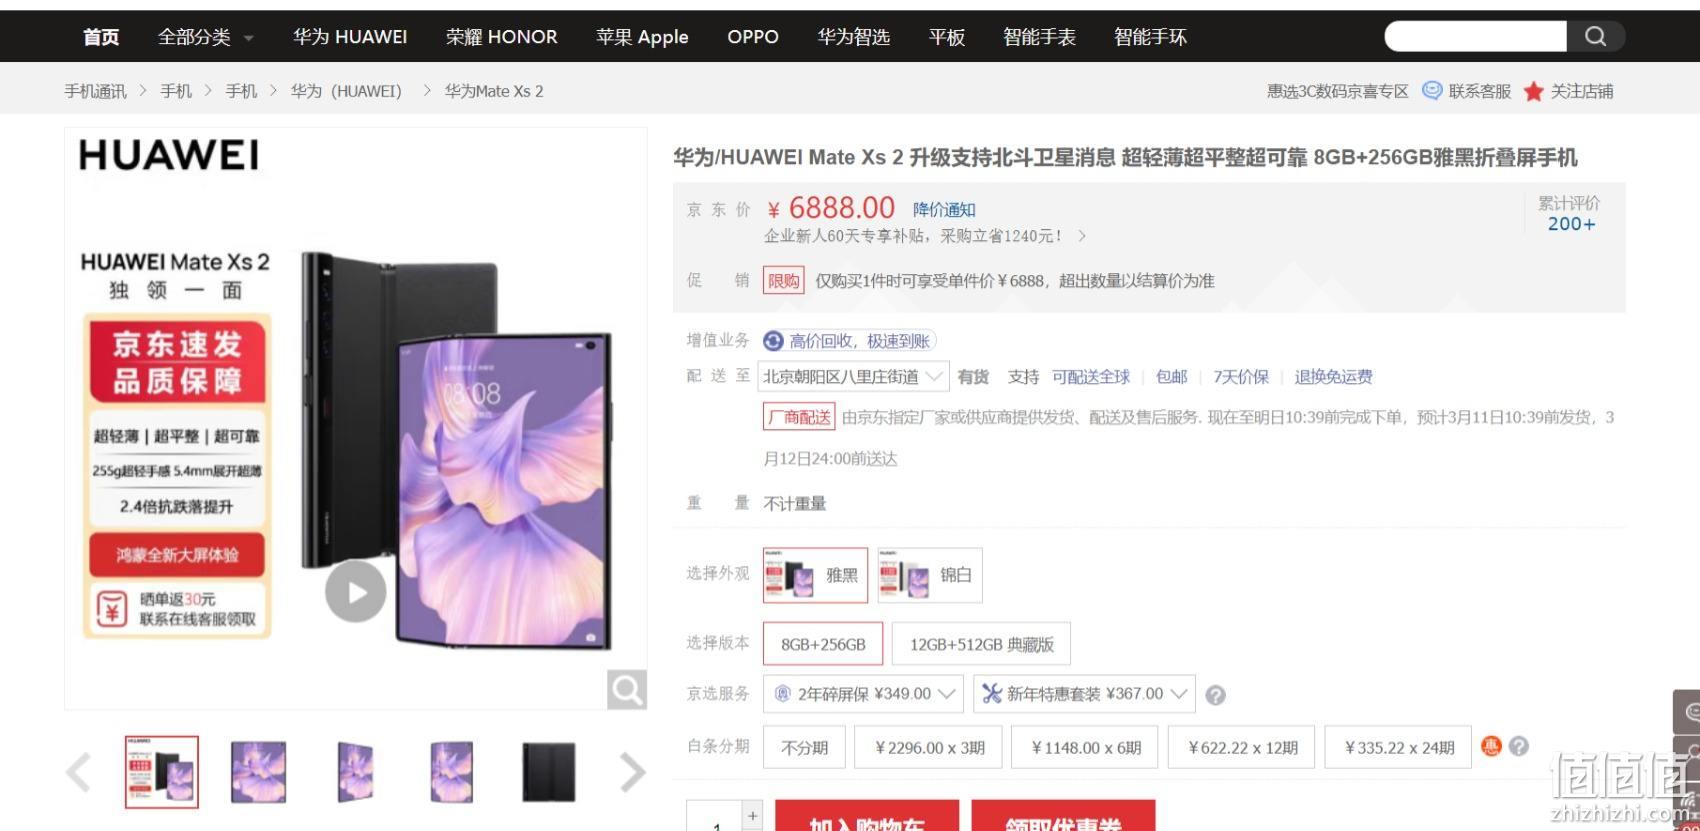This screenshot has width=1700, height=831.
Task: Show previous product thumbnails
Action: (78, 772)
